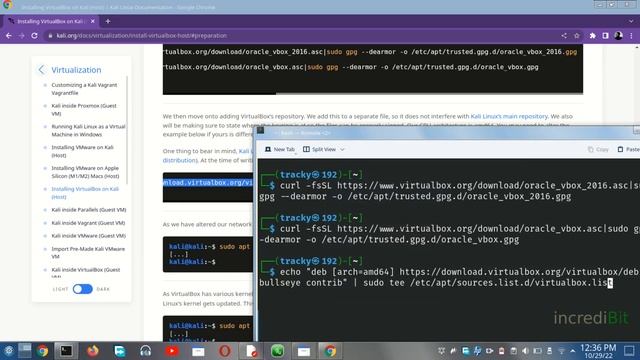Viewport: 640px width, 360px height.
Task: Open the clock showing 12:36 PM
Action: [x=598, y=351]
